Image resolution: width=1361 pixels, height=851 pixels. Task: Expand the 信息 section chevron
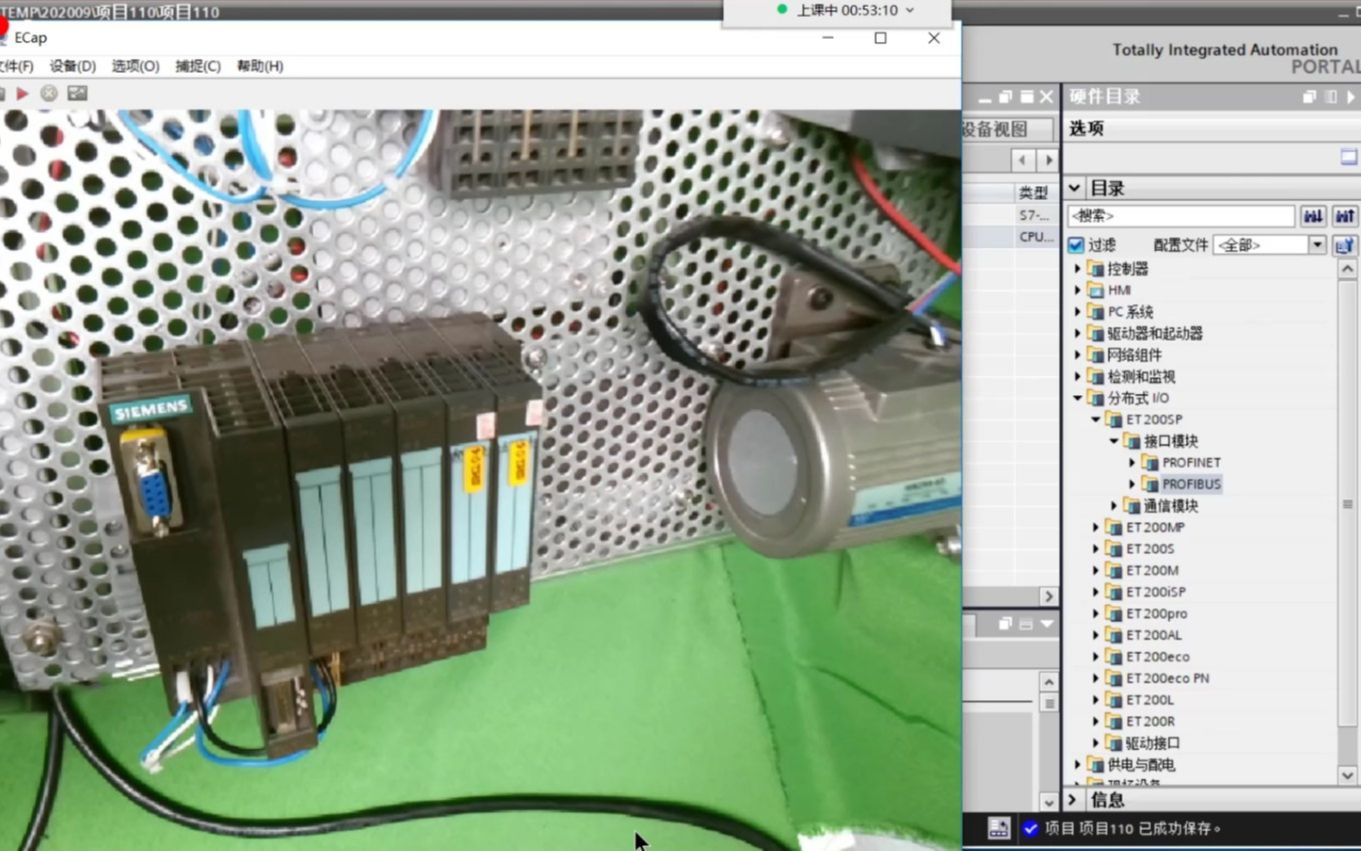[1073, 800]
